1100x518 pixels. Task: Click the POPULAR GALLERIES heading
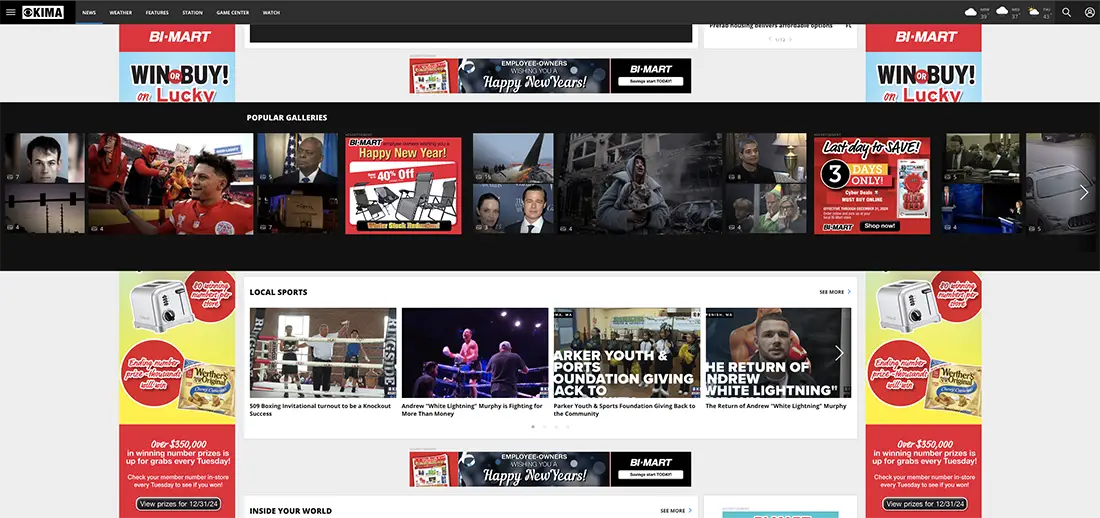(x=287, y=118)
